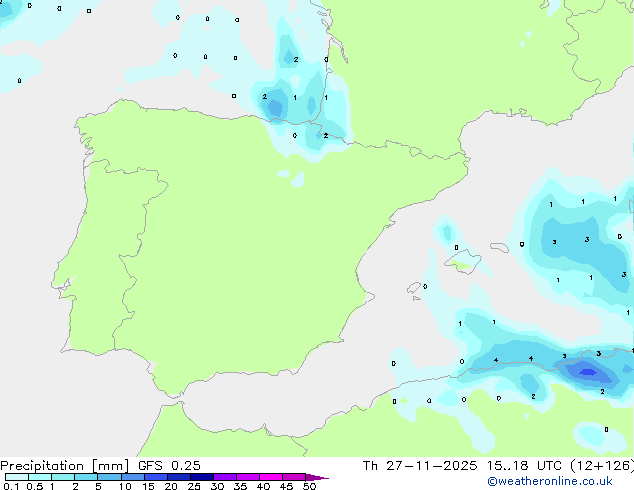634x490 pixels.
Task: Click the '[mm]' unit label
Action: point(110,466)
